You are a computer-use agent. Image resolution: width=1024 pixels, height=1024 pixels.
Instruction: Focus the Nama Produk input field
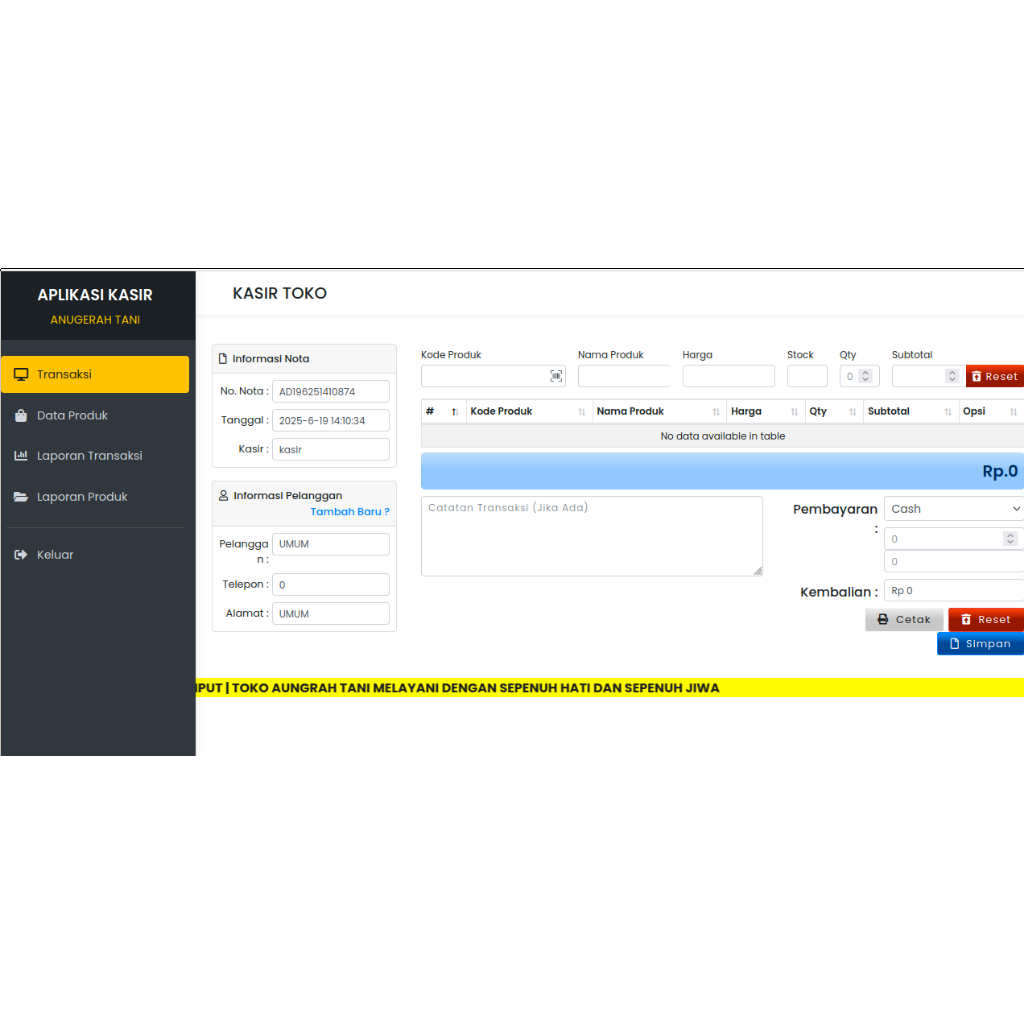[624, 376]
